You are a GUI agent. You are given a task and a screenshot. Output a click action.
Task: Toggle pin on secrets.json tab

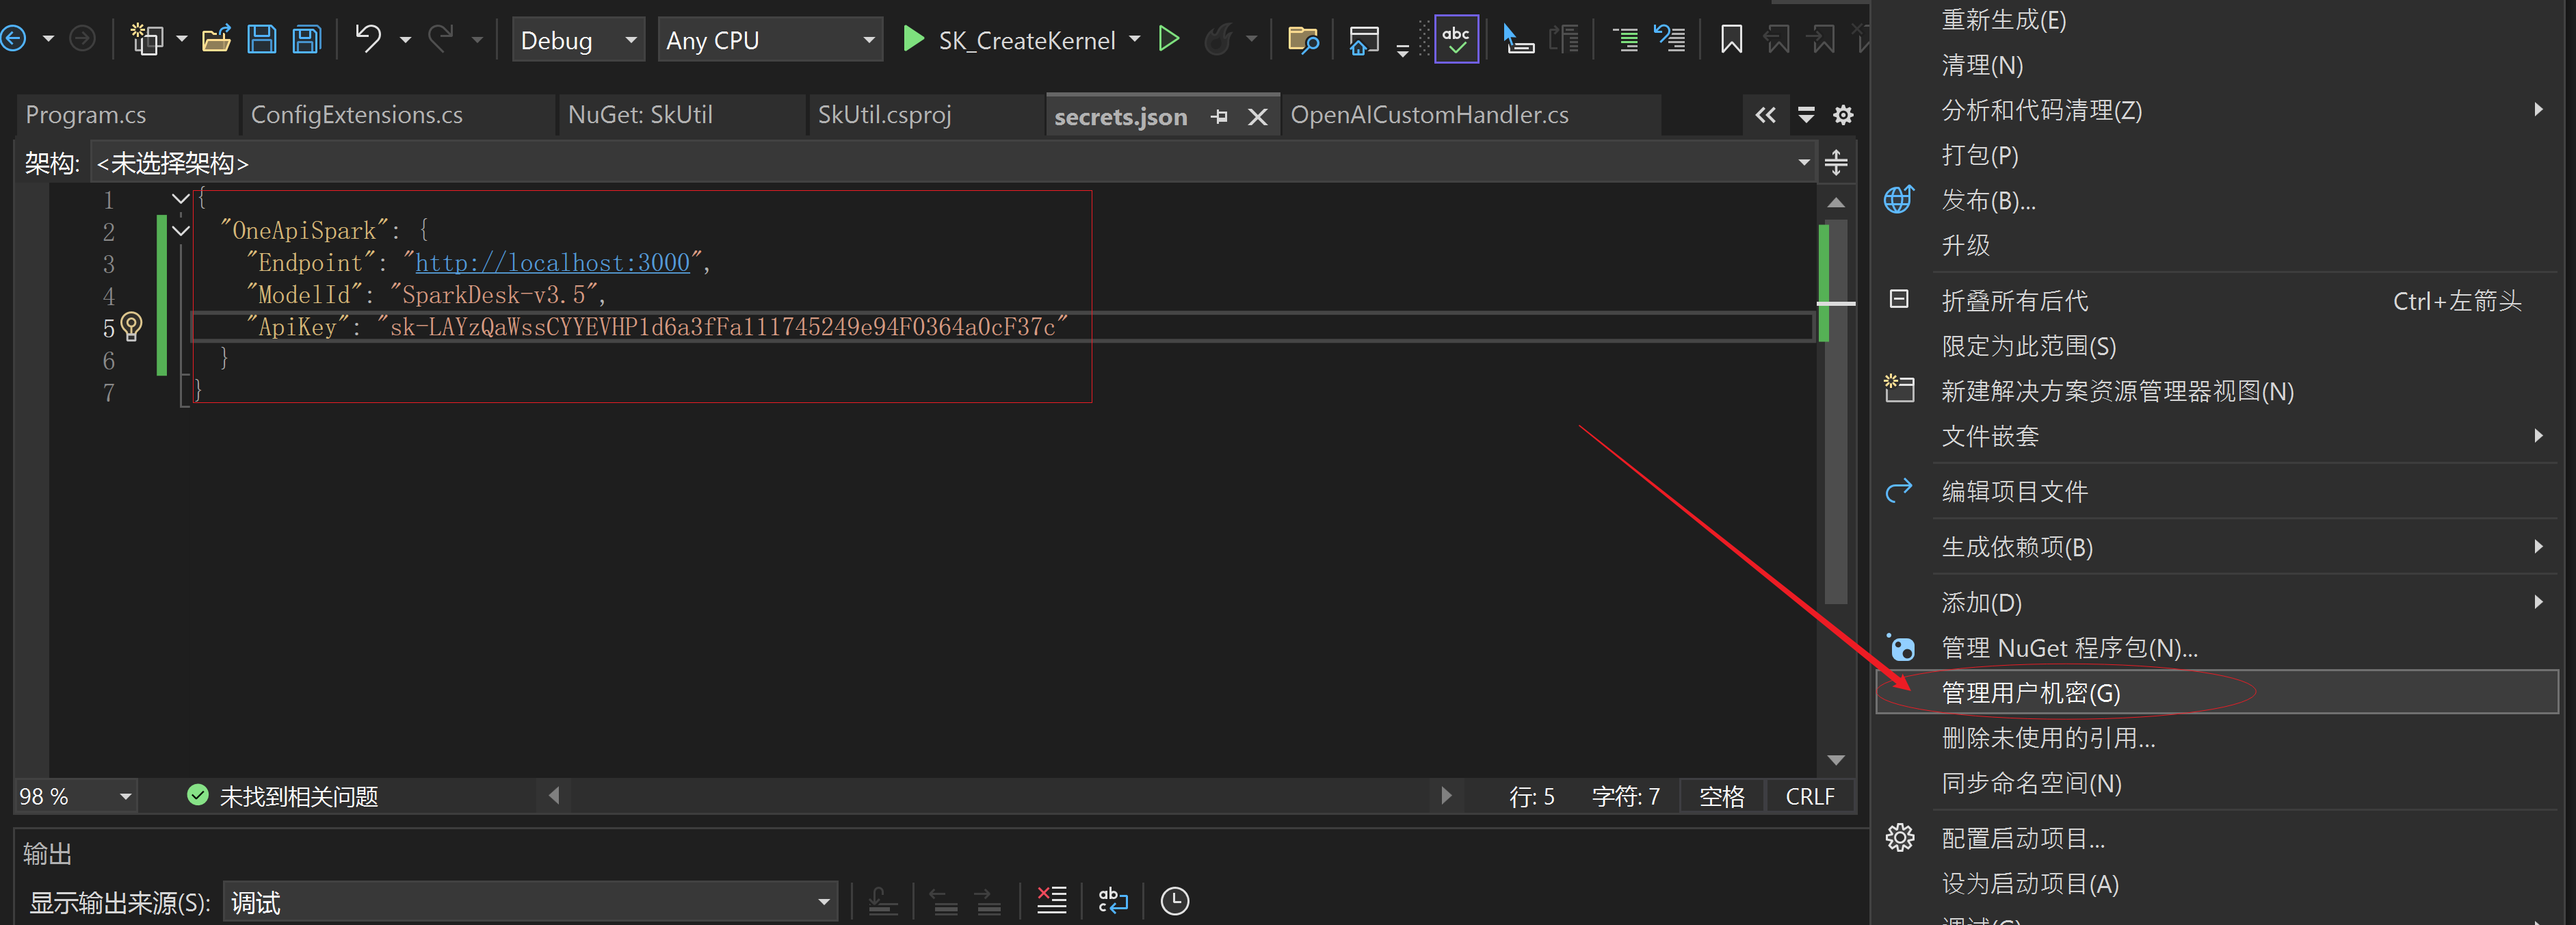[1219, 117]
